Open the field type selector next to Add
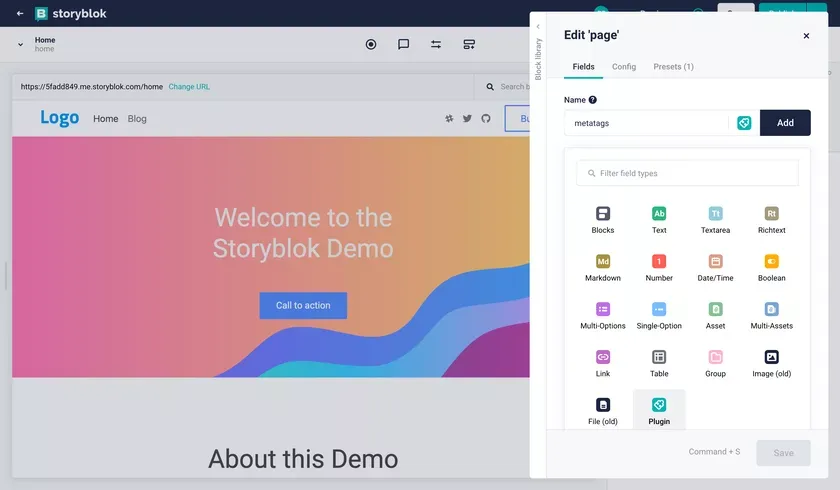 pos(744,123)
